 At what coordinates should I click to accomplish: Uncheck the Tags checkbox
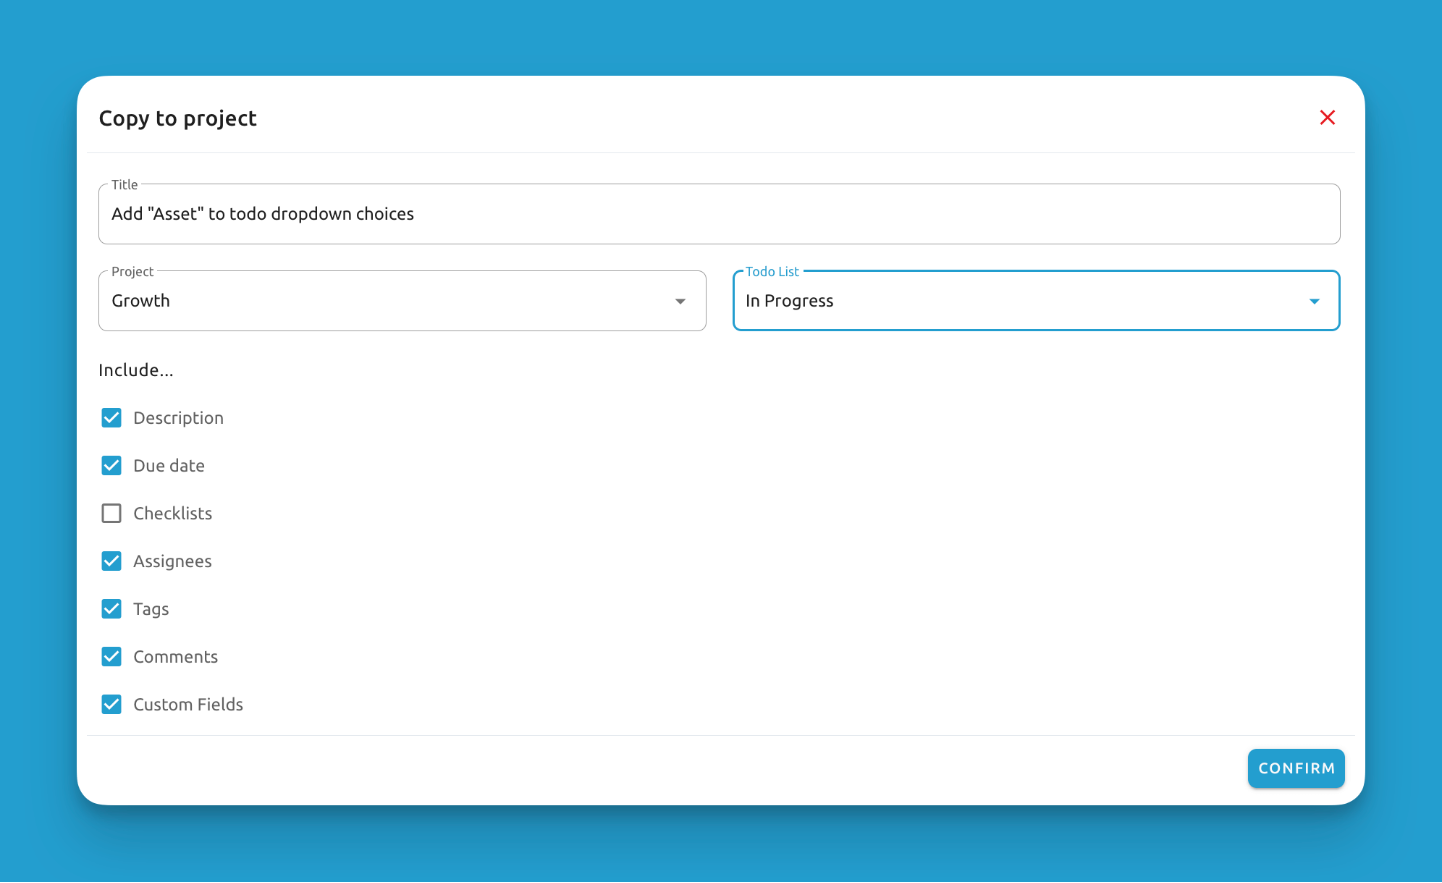tap(112, 609)
